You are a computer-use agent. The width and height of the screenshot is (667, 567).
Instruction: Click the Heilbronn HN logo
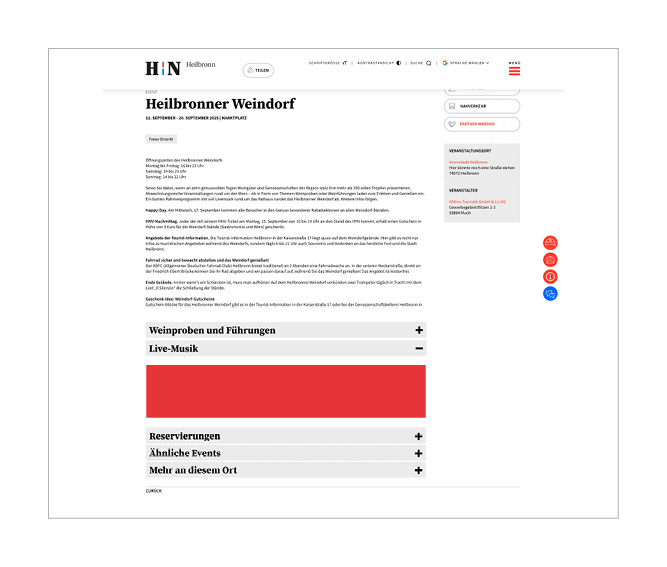coord(163,68)
